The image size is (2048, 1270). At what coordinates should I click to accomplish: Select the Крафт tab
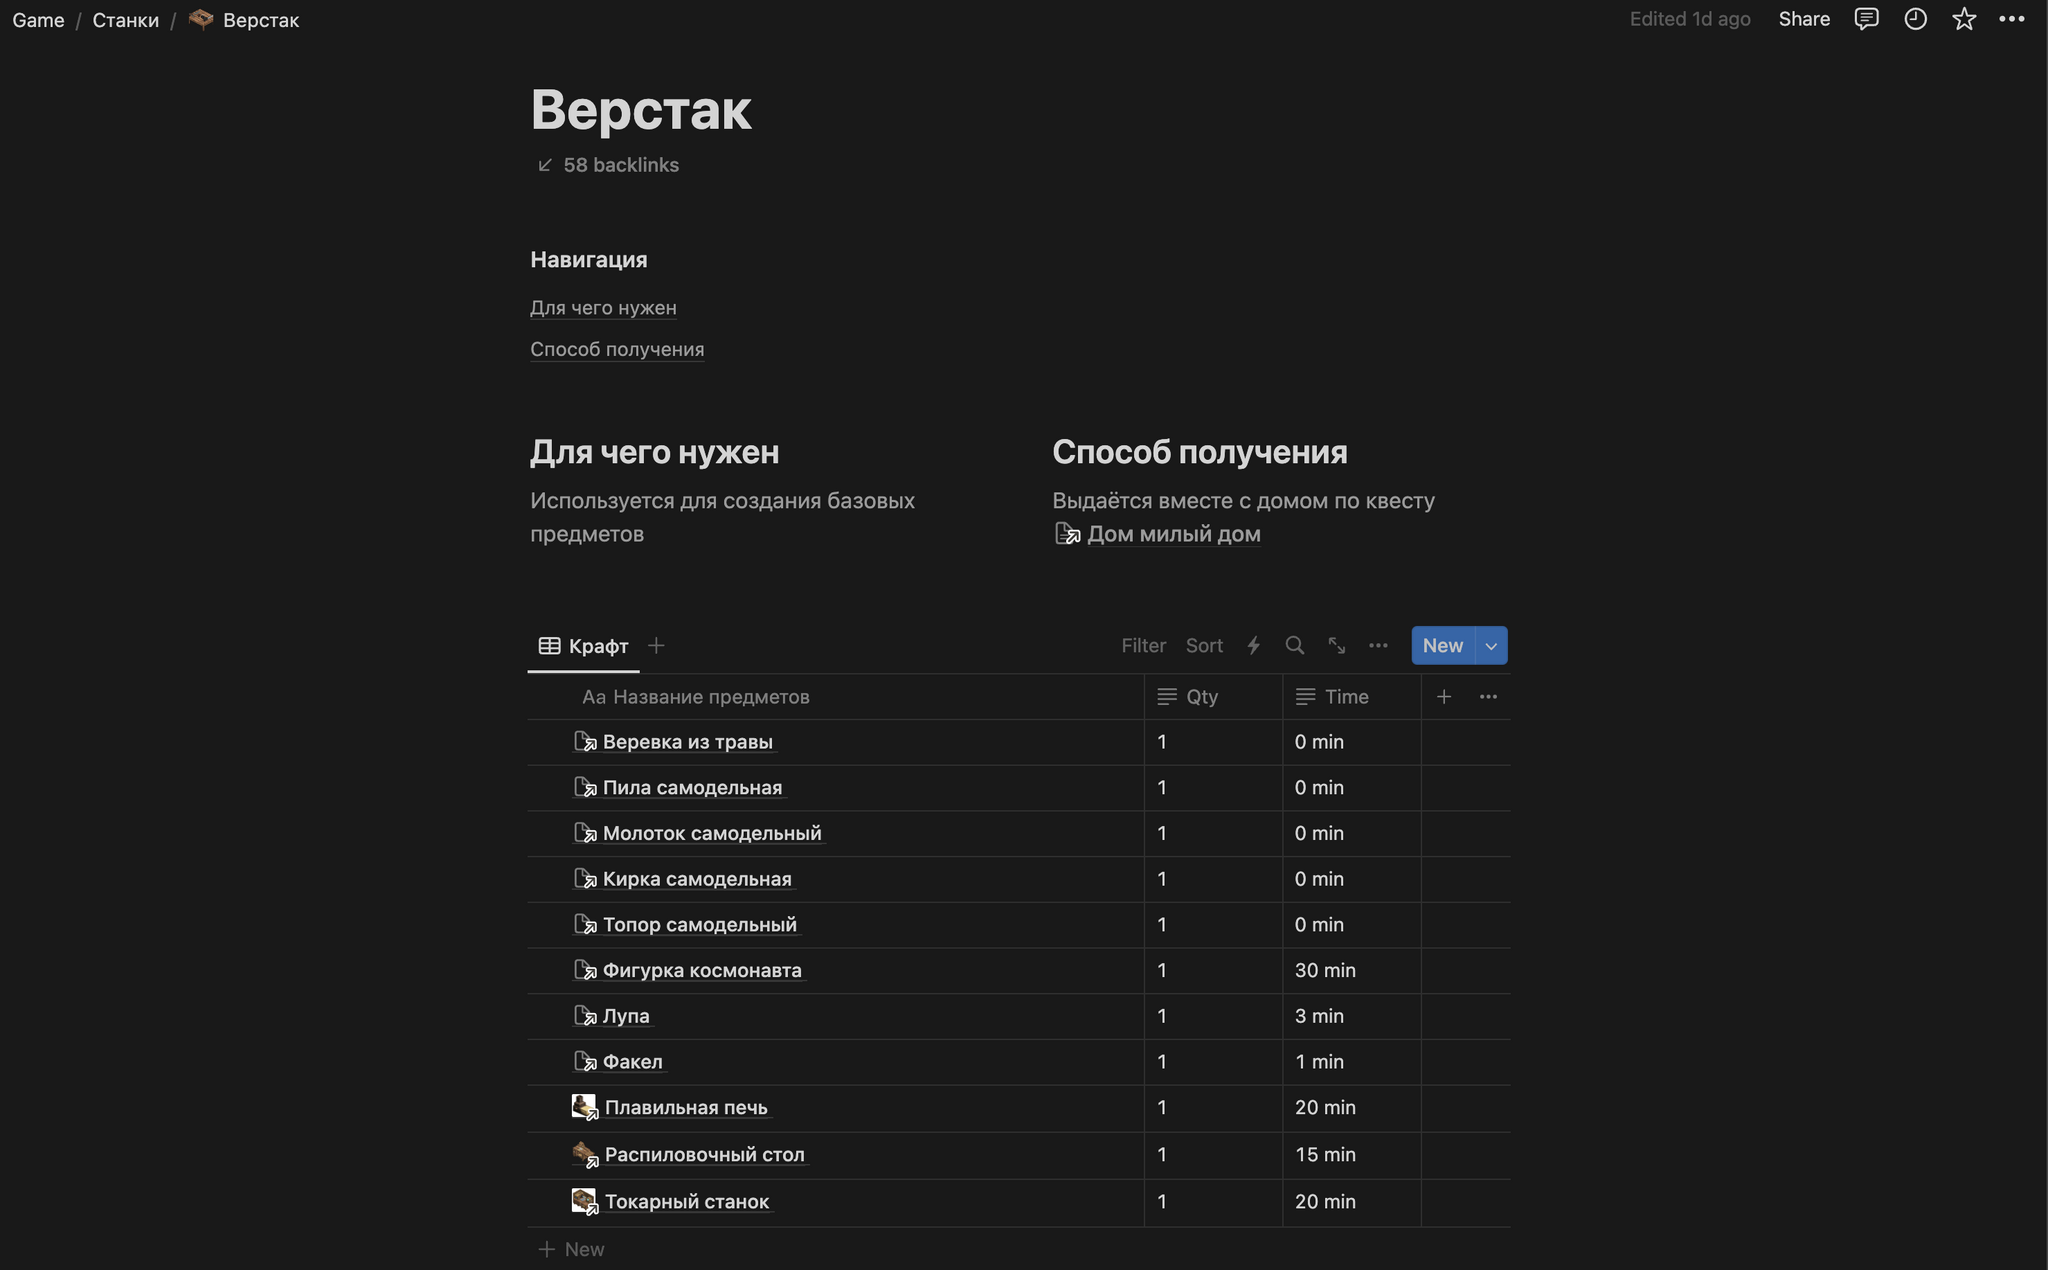584,645
